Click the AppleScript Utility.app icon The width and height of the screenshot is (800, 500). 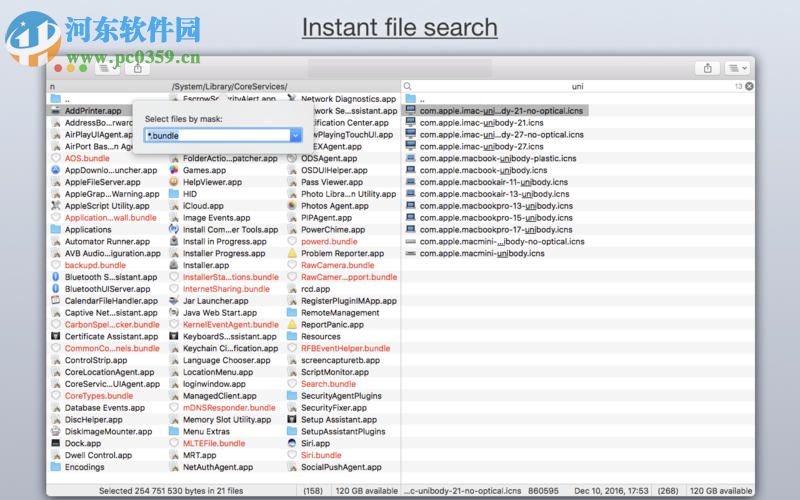[56, 206]
